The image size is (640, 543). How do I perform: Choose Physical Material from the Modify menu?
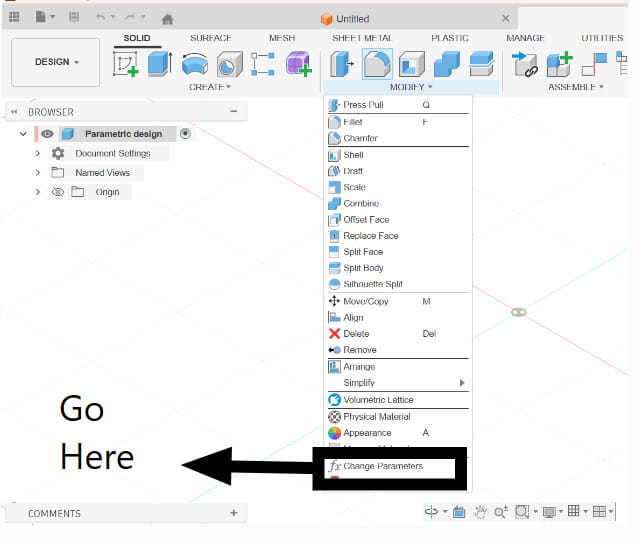click(x=398, y=417)
